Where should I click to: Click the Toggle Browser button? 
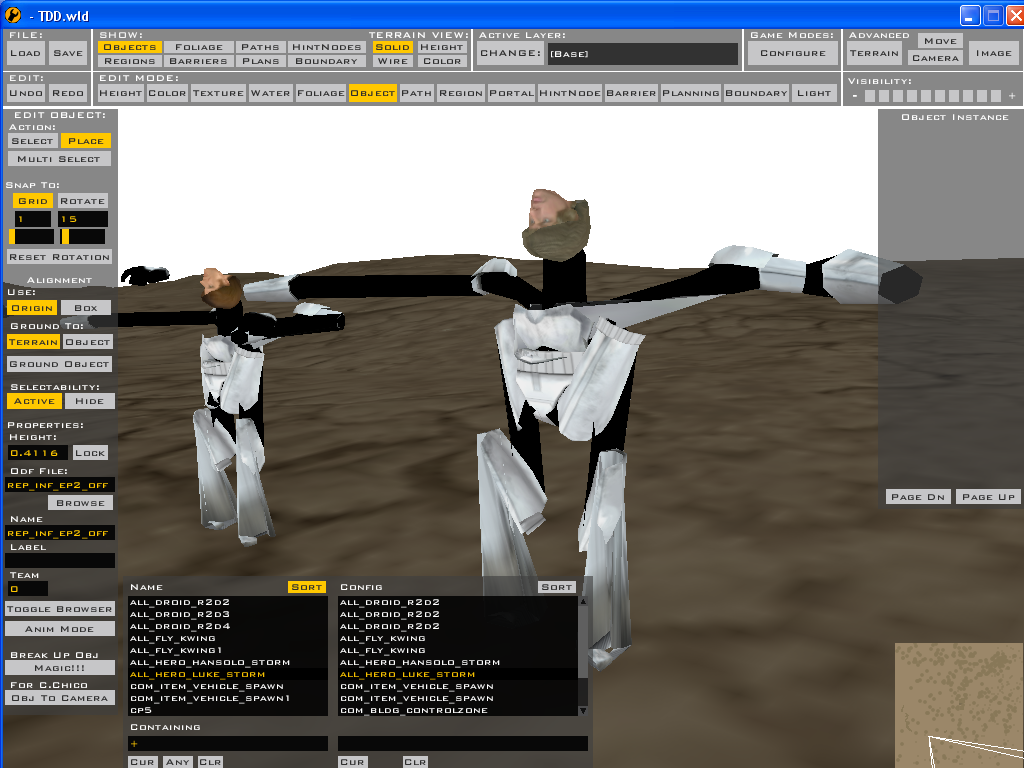pos(59,609)
